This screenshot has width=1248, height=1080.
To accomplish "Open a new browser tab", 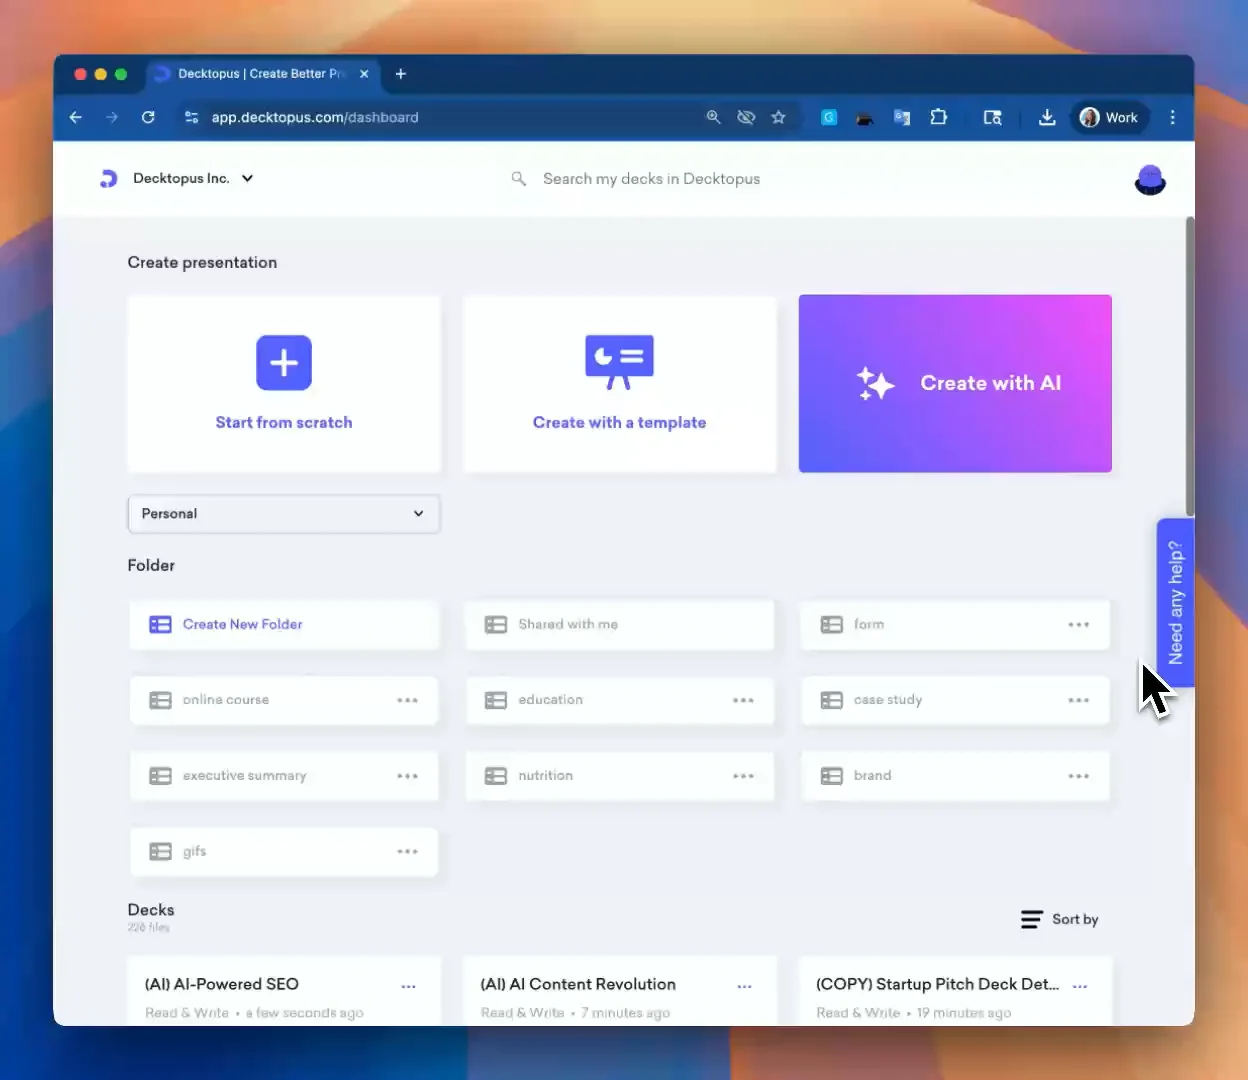I will click(x=400, y=74).
